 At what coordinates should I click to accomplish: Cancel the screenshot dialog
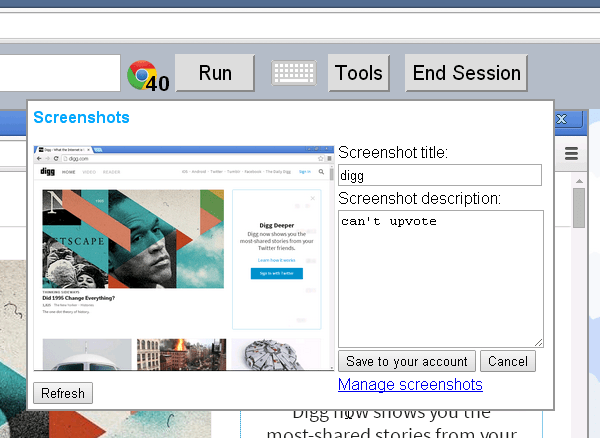pyautogui.click(x=508, y=361)
